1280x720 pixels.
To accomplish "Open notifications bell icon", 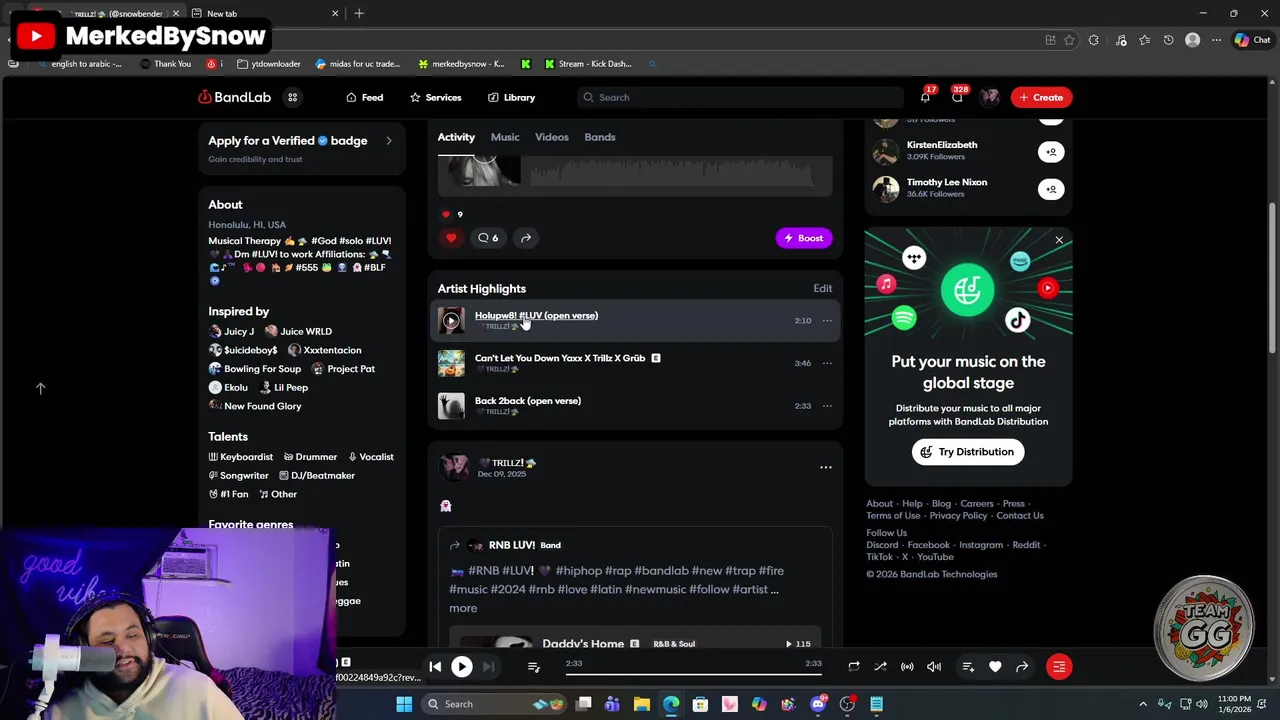I will 925,97.
